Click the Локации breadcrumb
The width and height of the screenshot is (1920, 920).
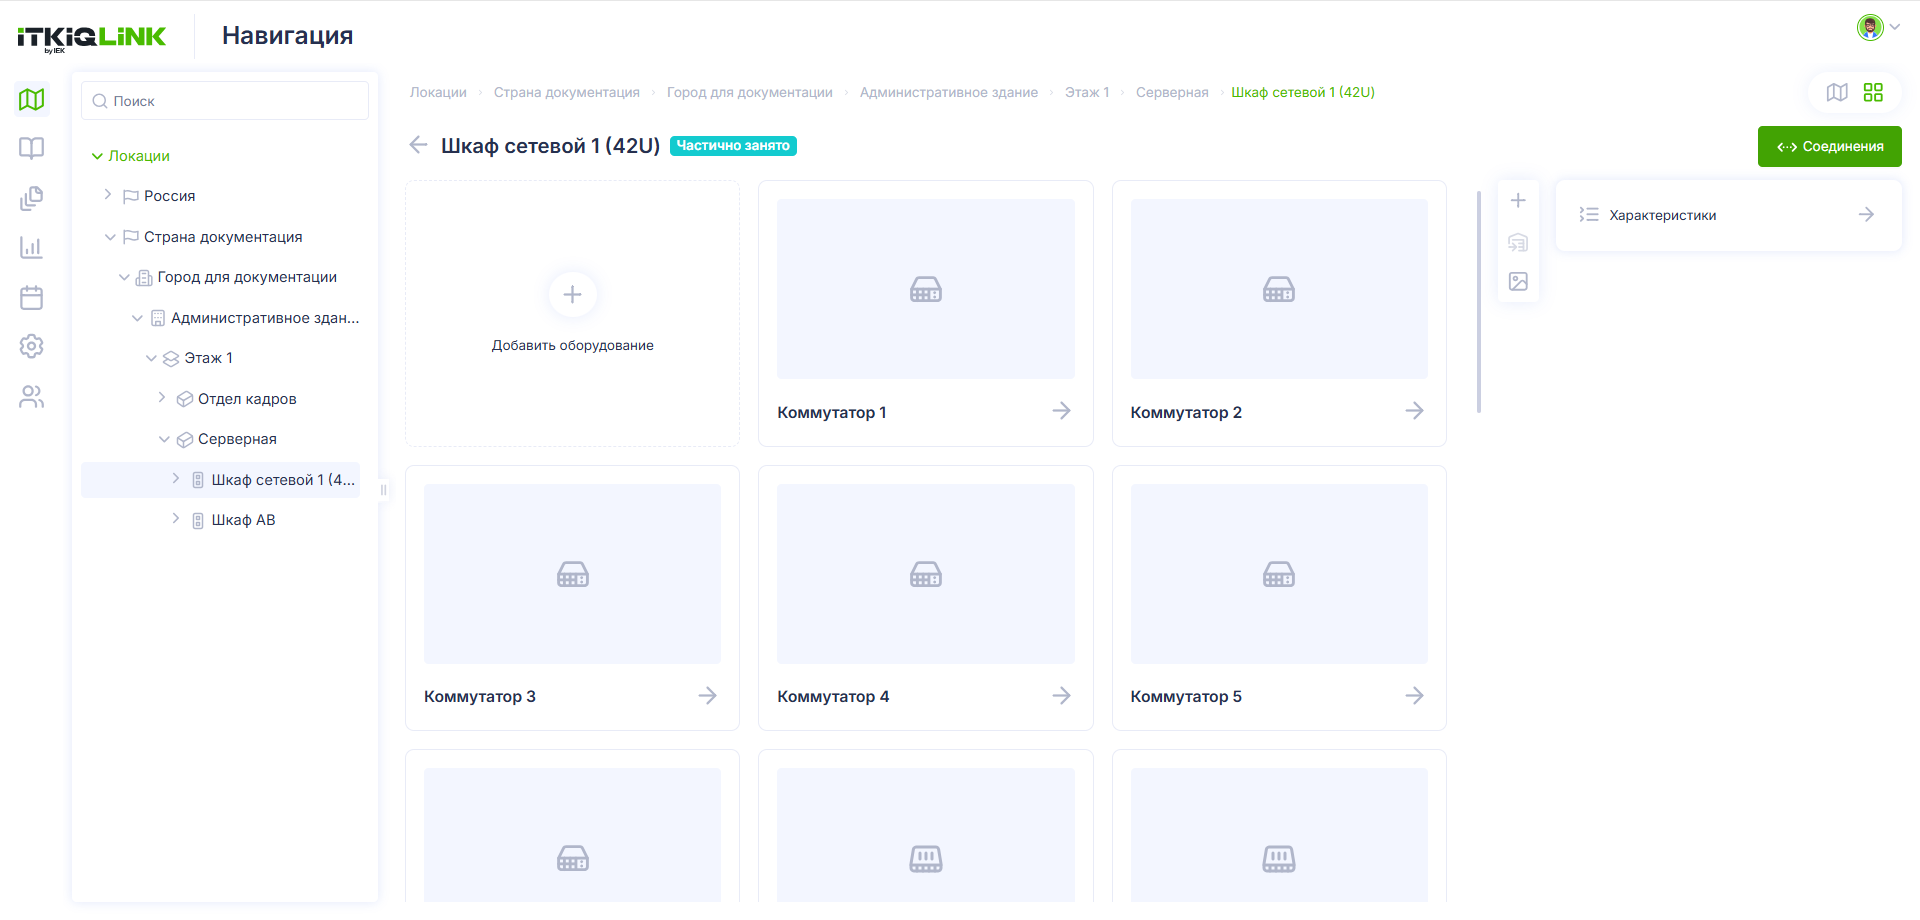tap(438, 92)
